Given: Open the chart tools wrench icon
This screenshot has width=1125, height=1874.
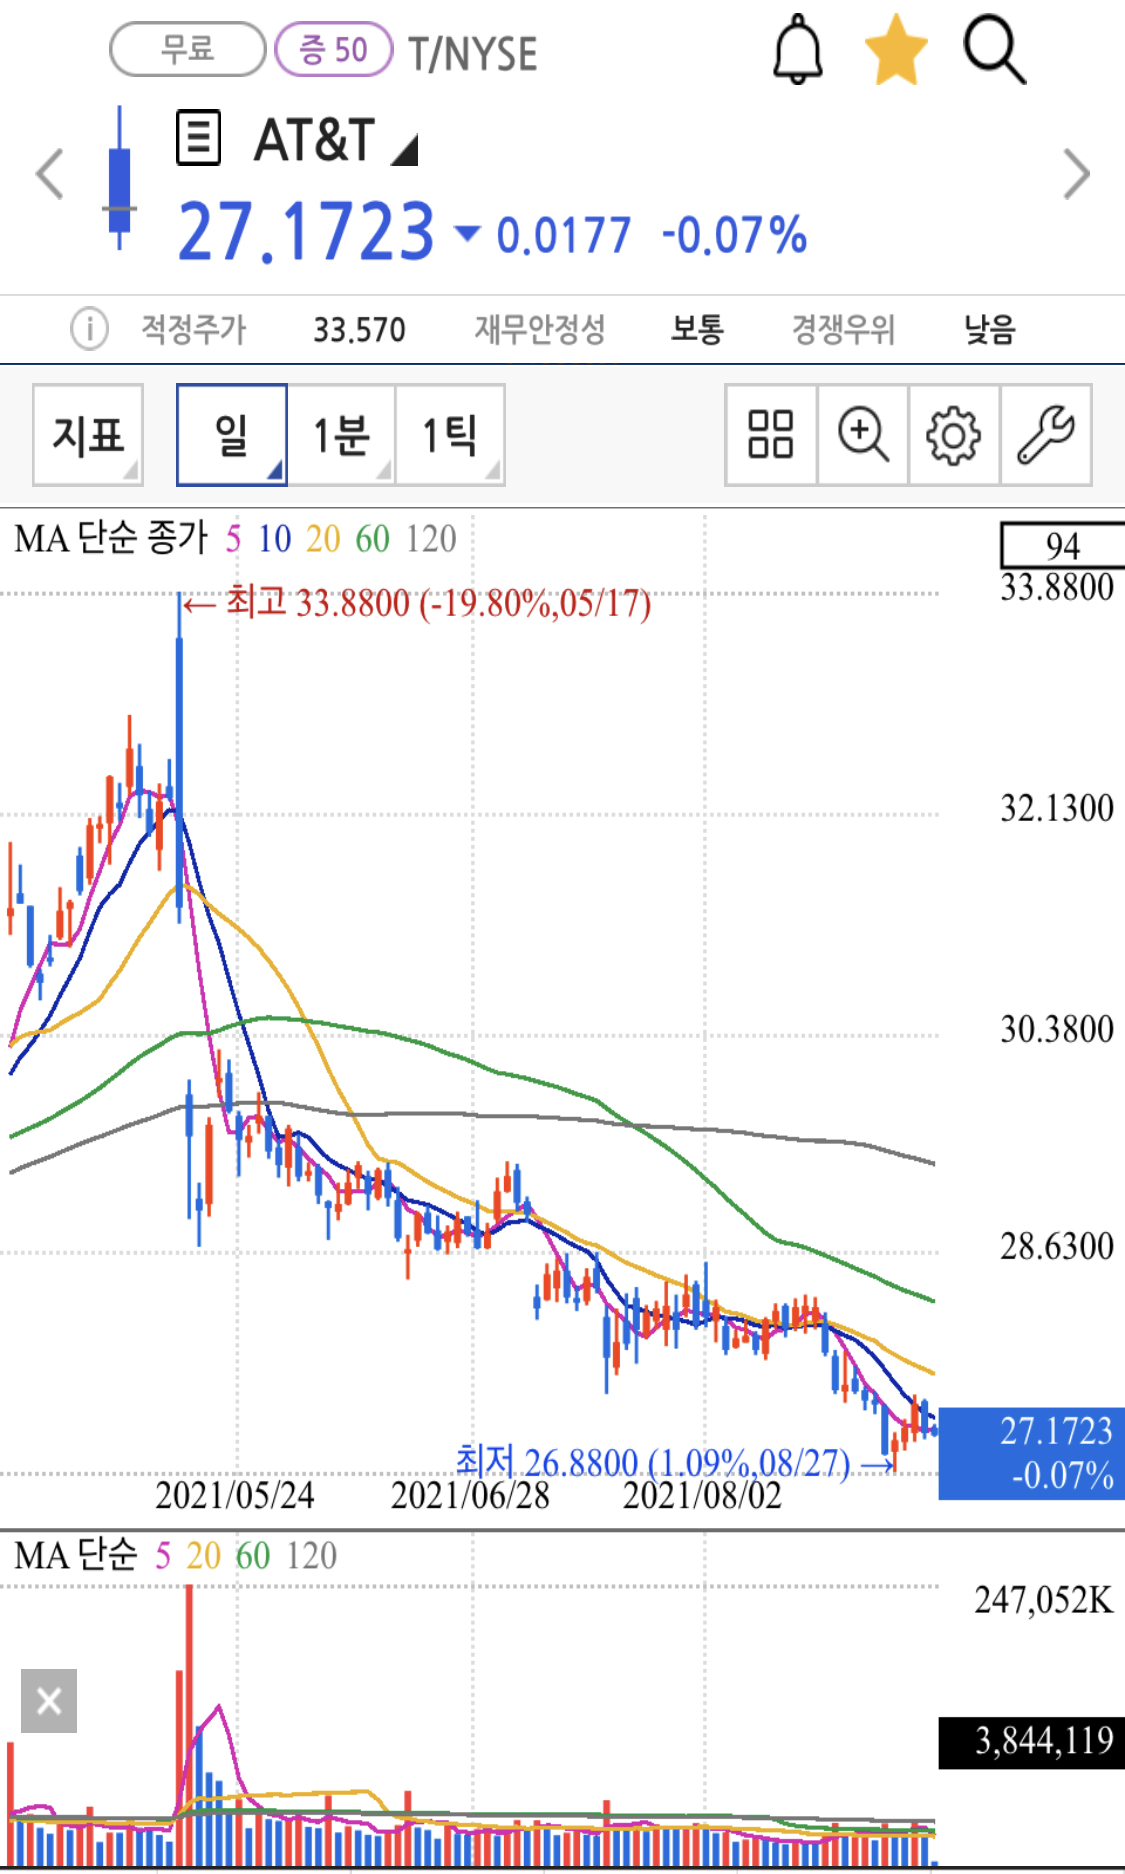Looking at the screenshot, I should point(1046,435).
